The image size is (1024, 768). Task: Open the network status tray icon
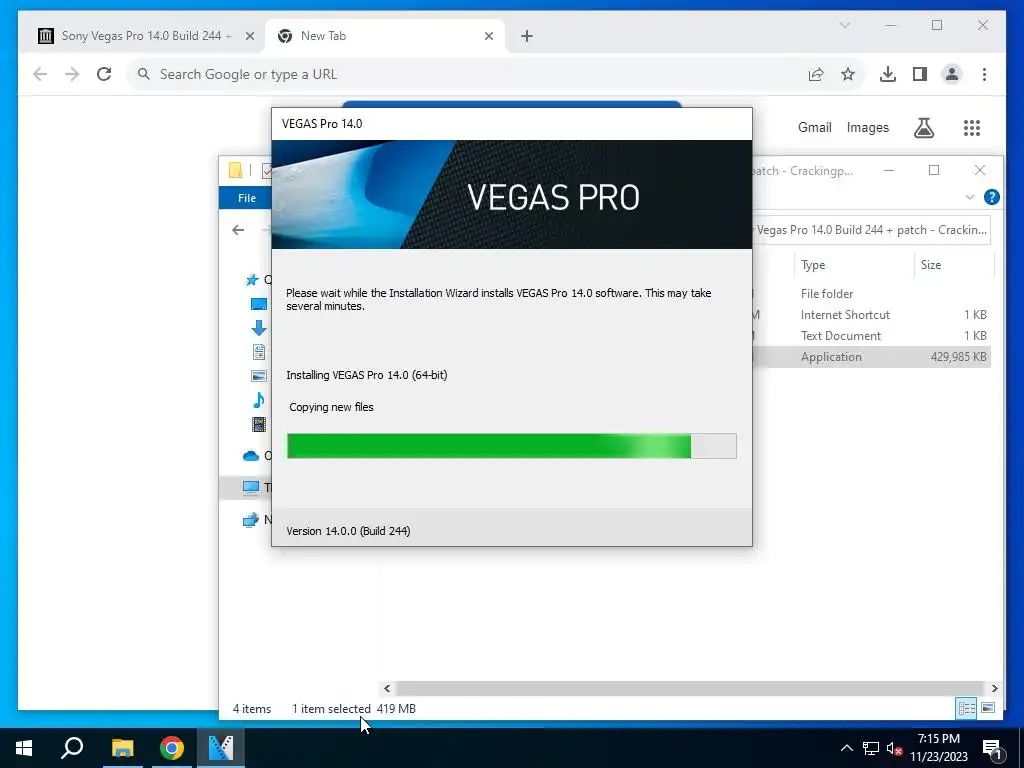[x=871, y=748]
